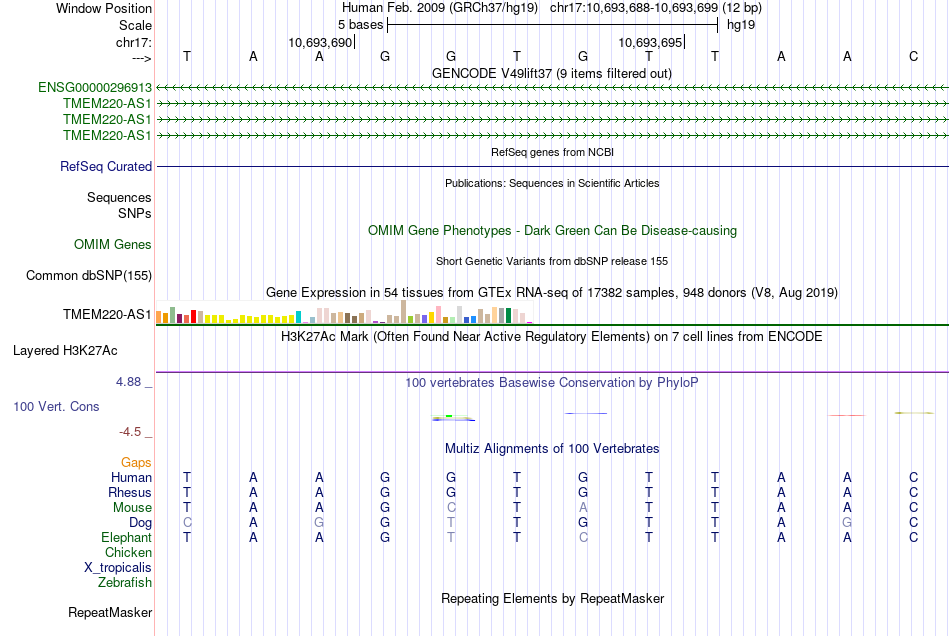950x636 pixels.
Task: Click the 10,693,690 coordinate marker
Action: (320, 42)
